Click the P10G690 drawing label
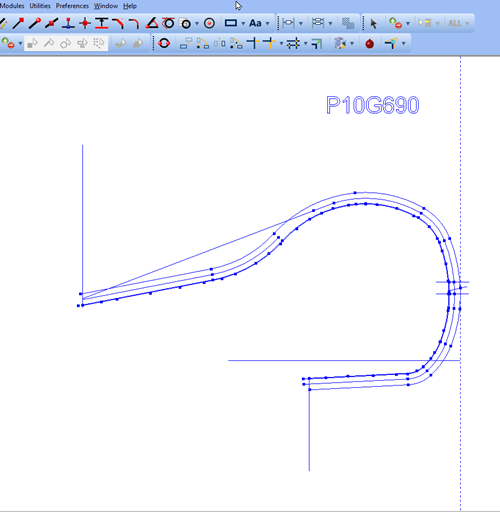 click(x=372, y=105)
